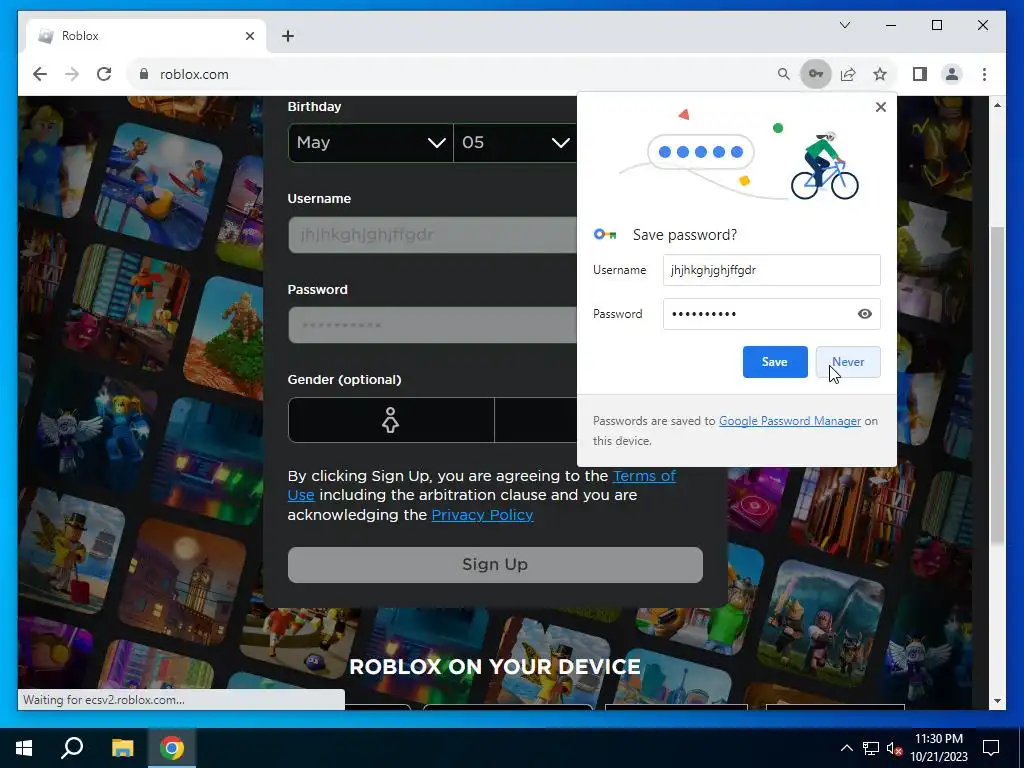Click the roblox.com address bar
Image resolution: width=1024 pixels, height=768 pixels.
click(451, 74)
